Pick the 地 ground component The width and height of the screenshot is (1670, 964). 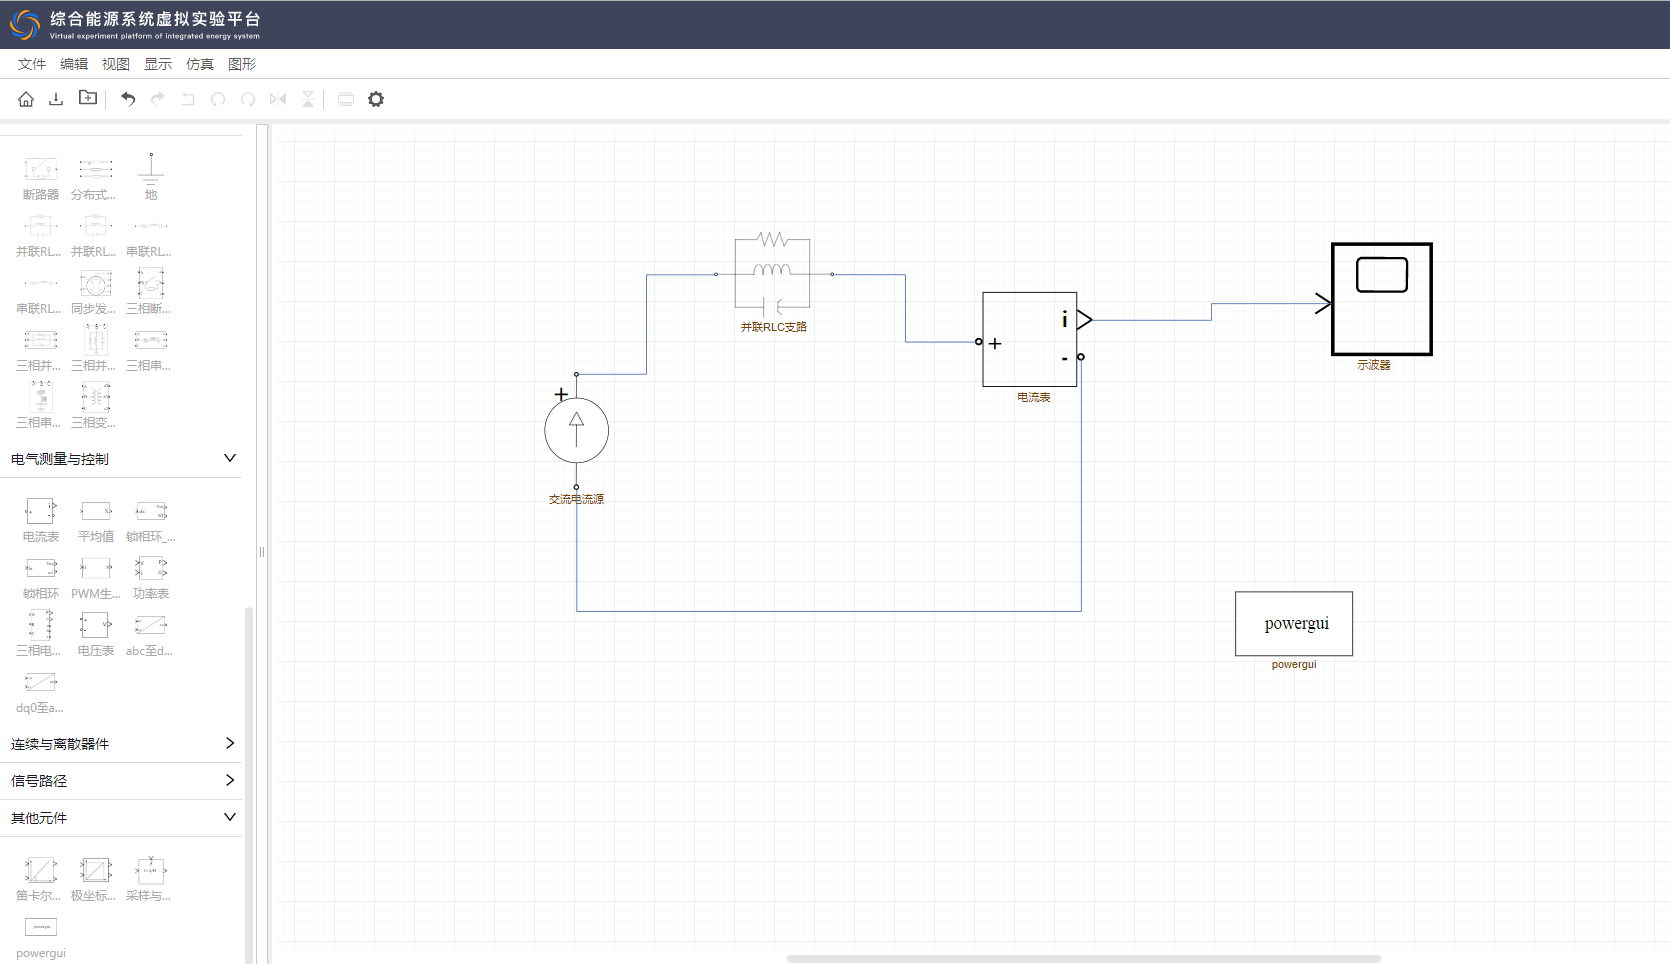[151, 177]
